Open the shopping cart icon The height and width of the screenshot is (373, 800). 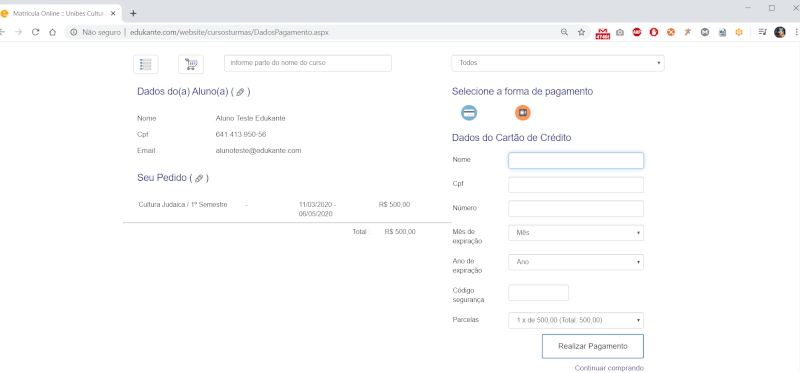pos(191,64)
